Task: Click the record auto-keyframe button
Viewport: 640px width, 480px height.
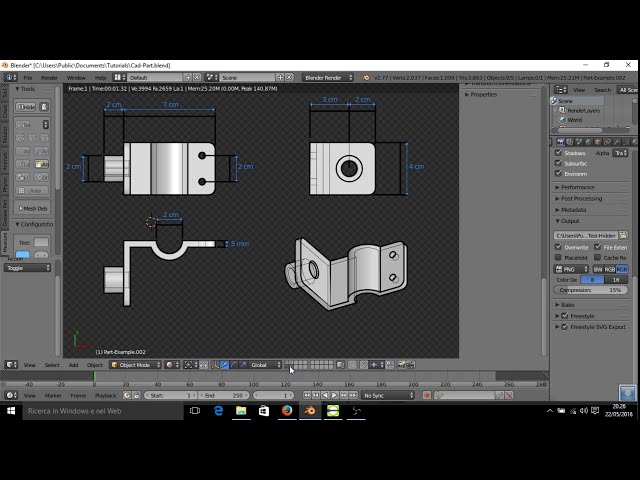Action: coord(427,395)
